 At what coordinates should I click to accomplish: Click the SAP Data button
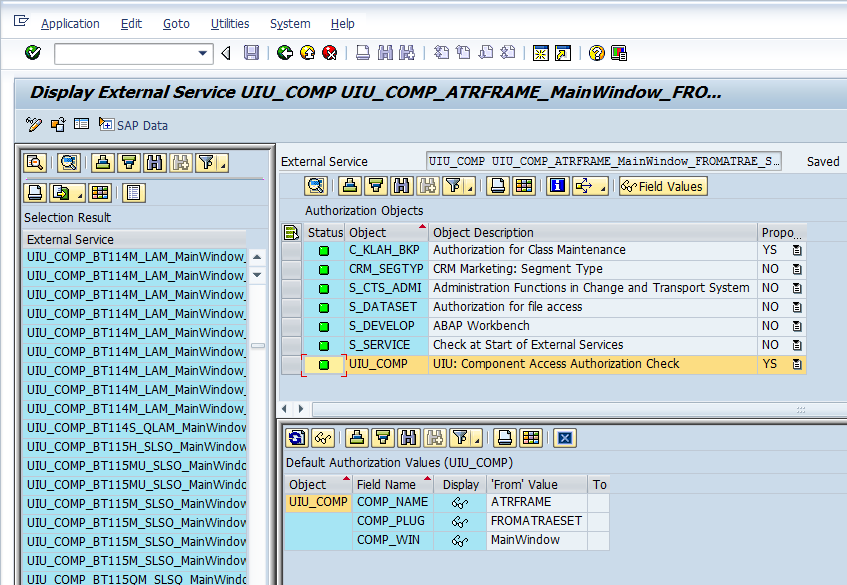point(133,125)
